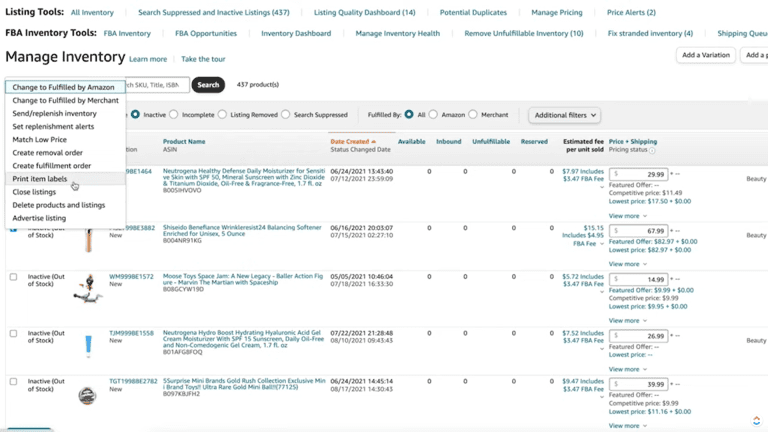
Task: Choose Set replenishment alerts from the menu
Action: click(65, 126)
